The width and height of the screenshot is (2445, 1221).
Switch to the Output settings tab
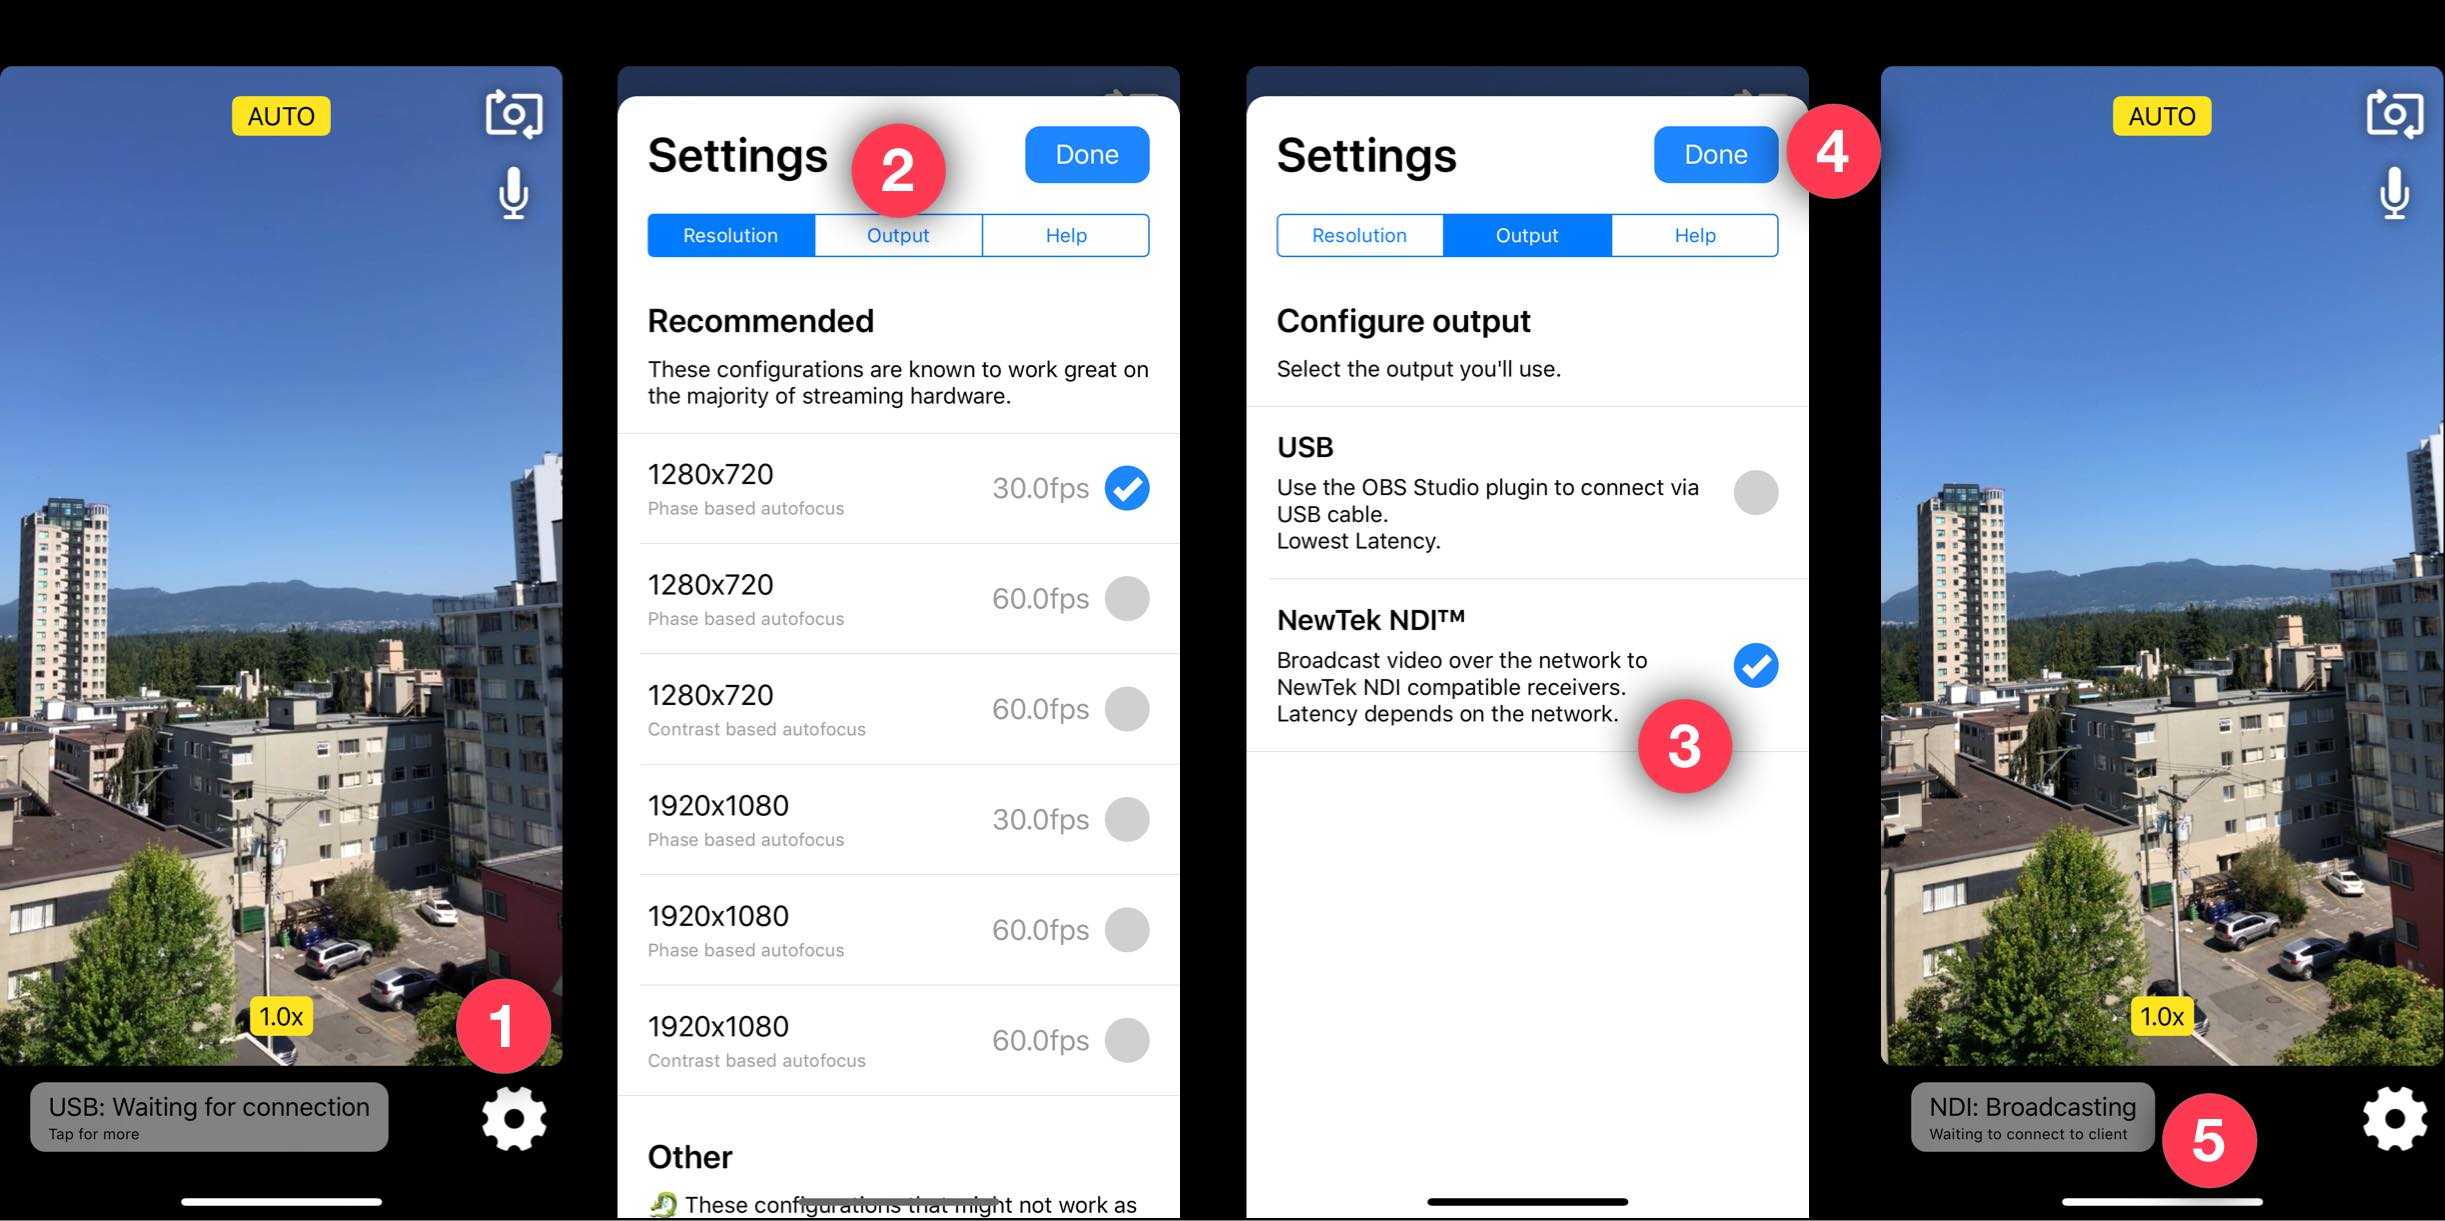pyautogui.click(x=897, y=235)
